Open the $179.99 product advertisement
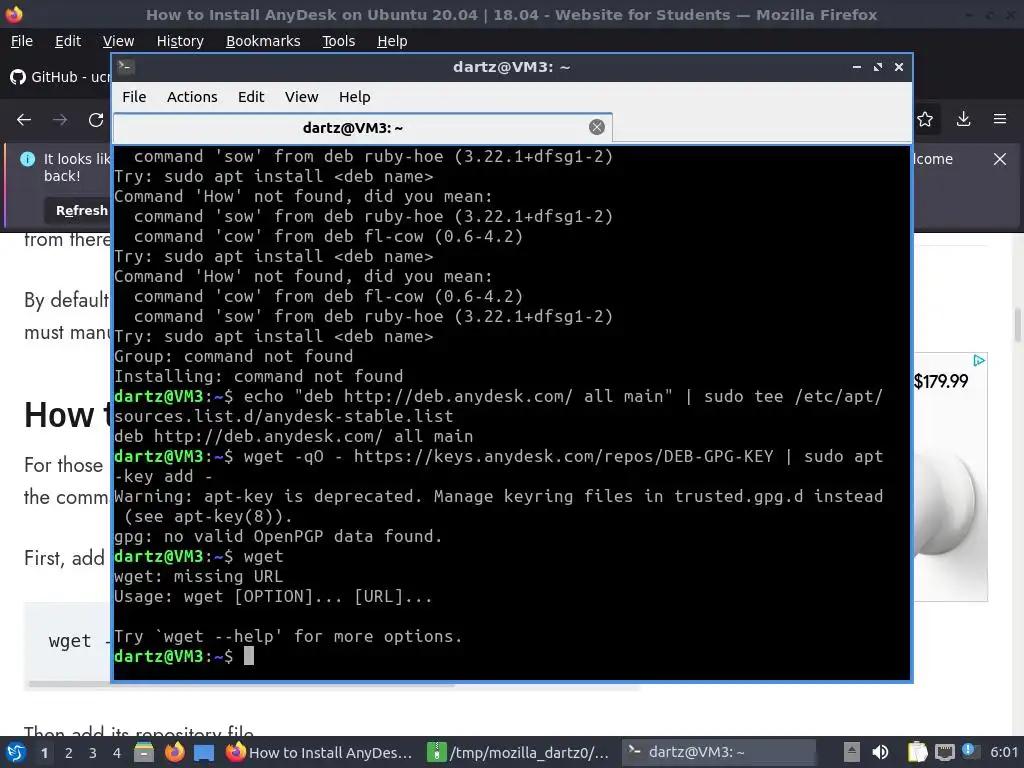The width and height of the screenshot is (1024, 768). [x=950, y=477]
